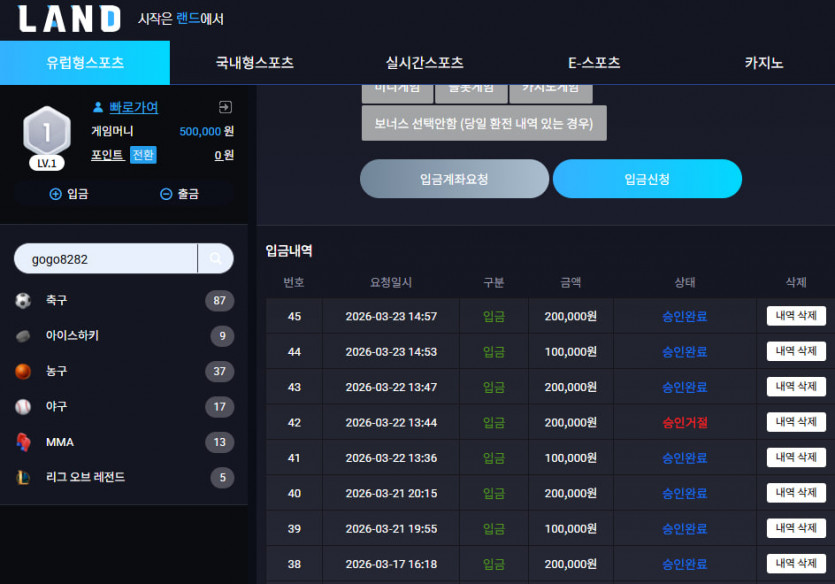Open the 카지노 tab
The image size is (835, 584).
pos(764,63)
